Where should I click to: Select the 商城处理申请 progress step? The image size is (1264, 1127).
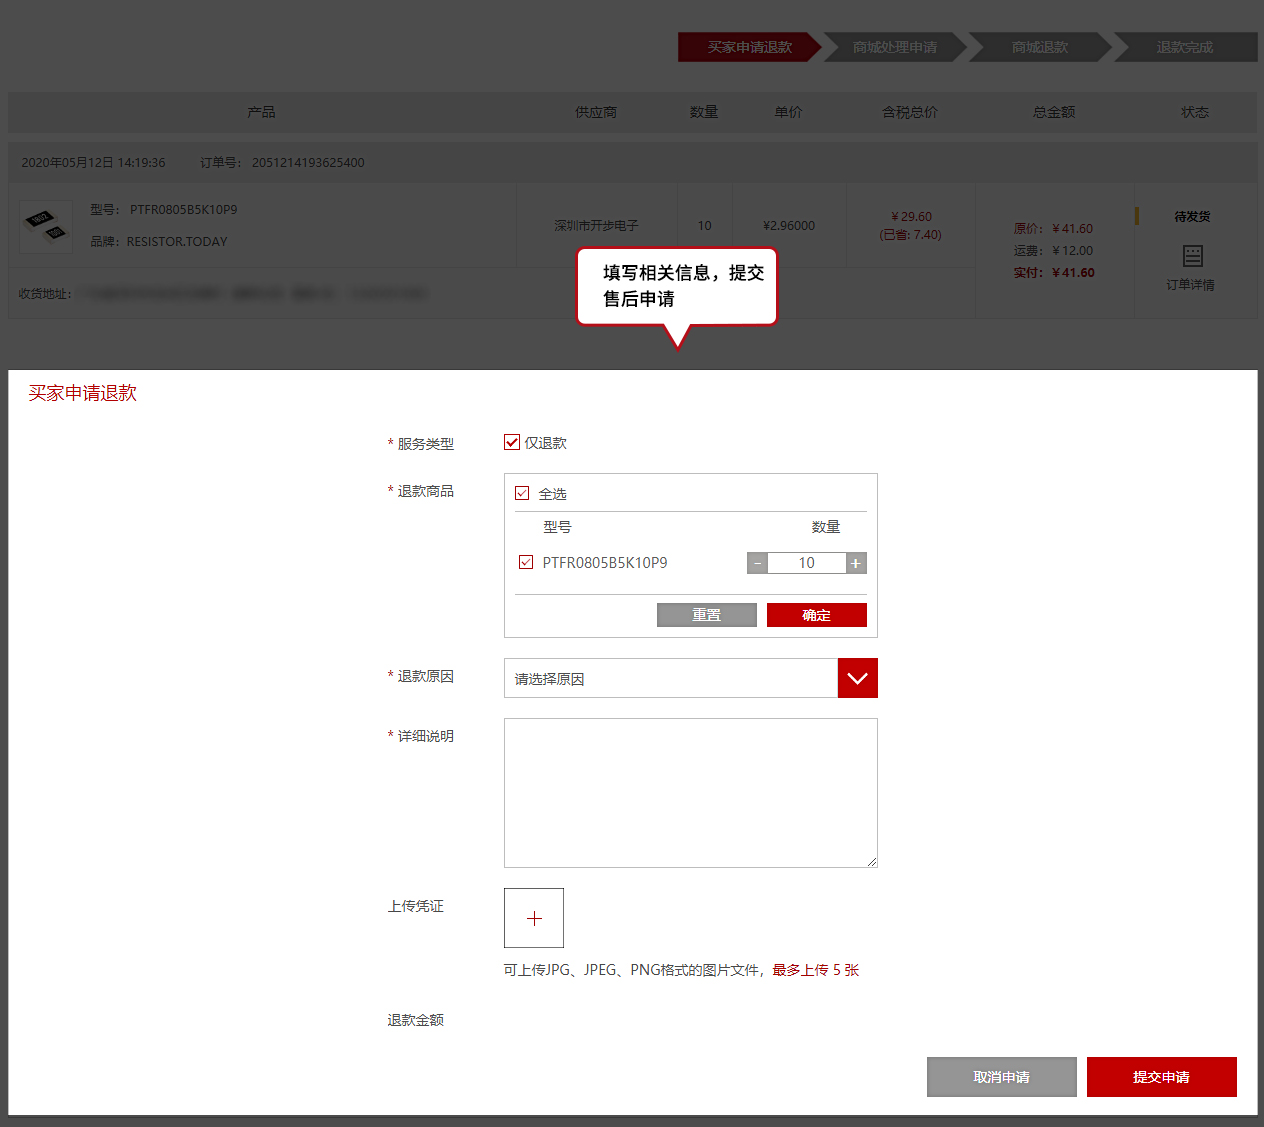894,47
